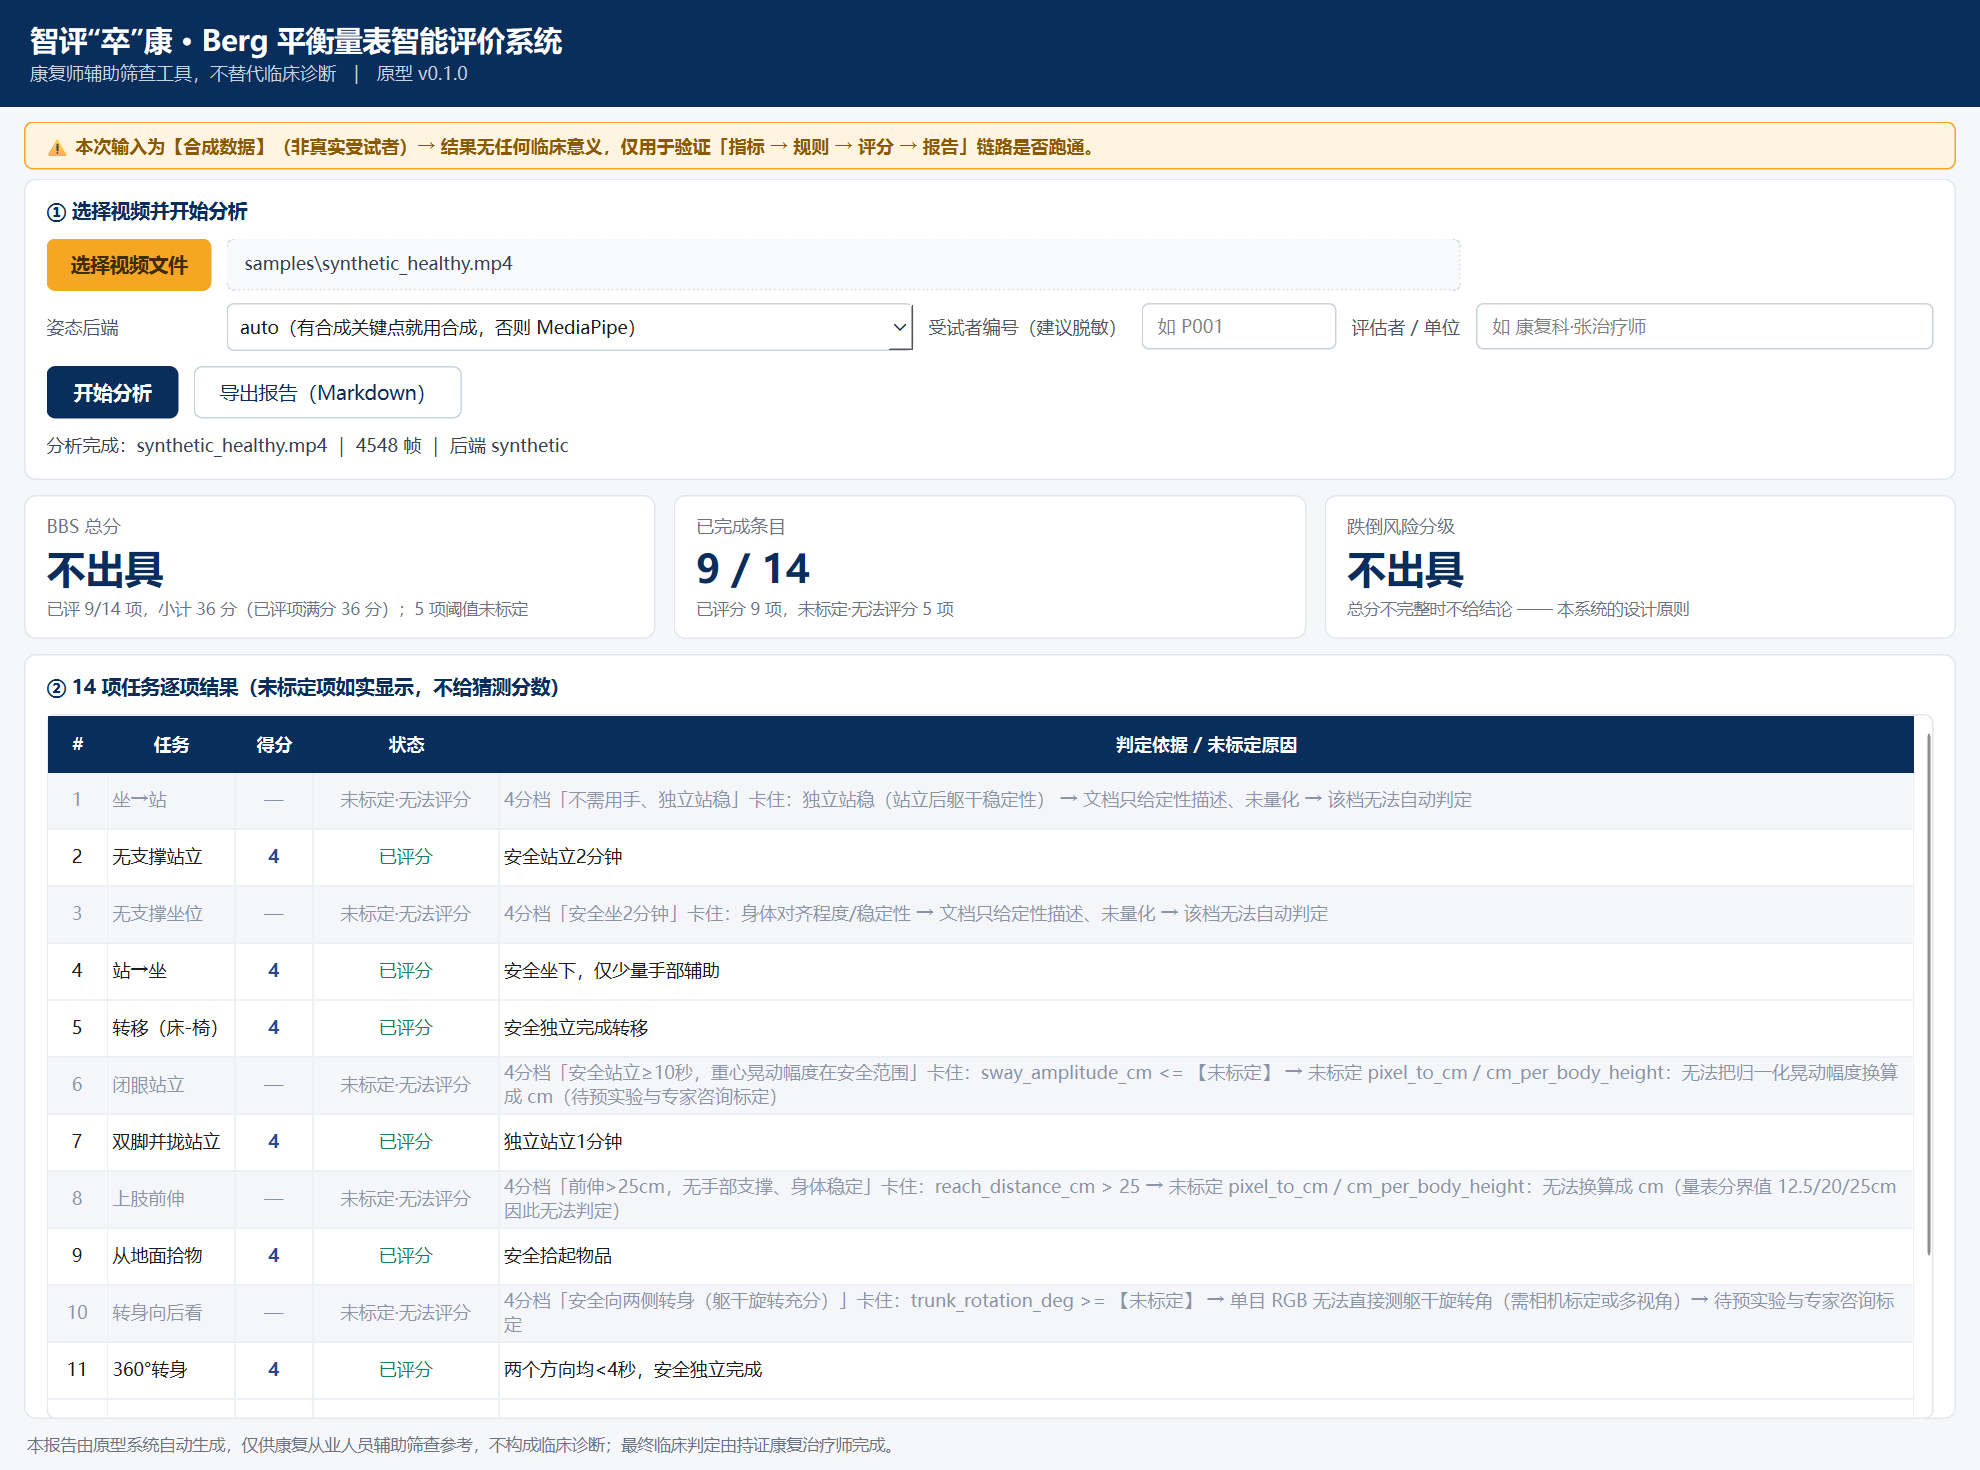Viewport: 1980px width, 1470px height.
Task: Click the 闭眼站立 sway_amplitude_cm rationale text
Action: coord(1201,1085)
